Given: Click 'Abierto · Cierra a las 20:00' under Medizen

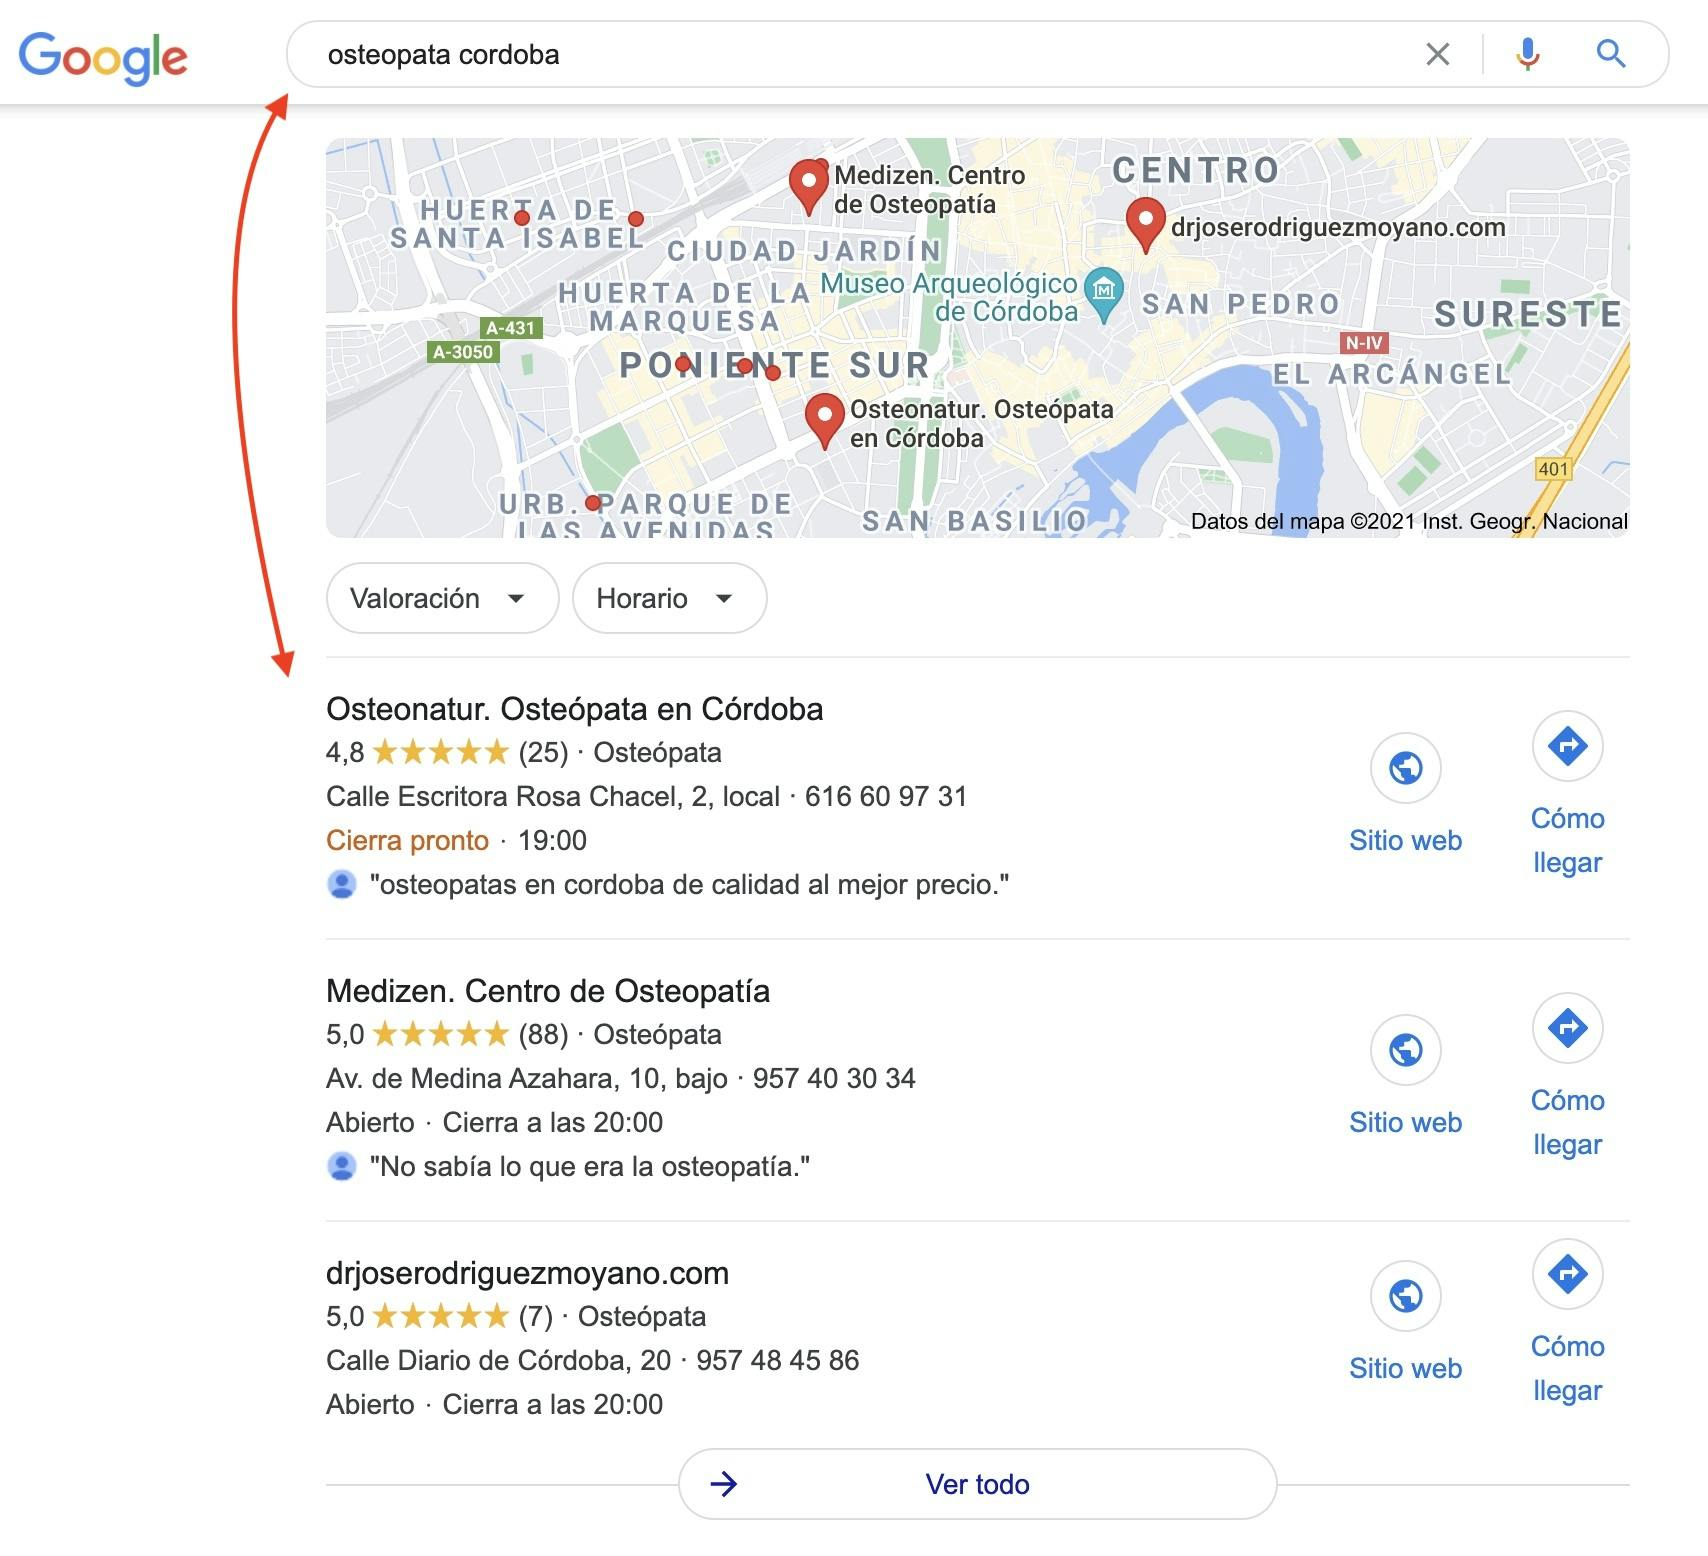Looking at the screenshot, I should 494,1122.
